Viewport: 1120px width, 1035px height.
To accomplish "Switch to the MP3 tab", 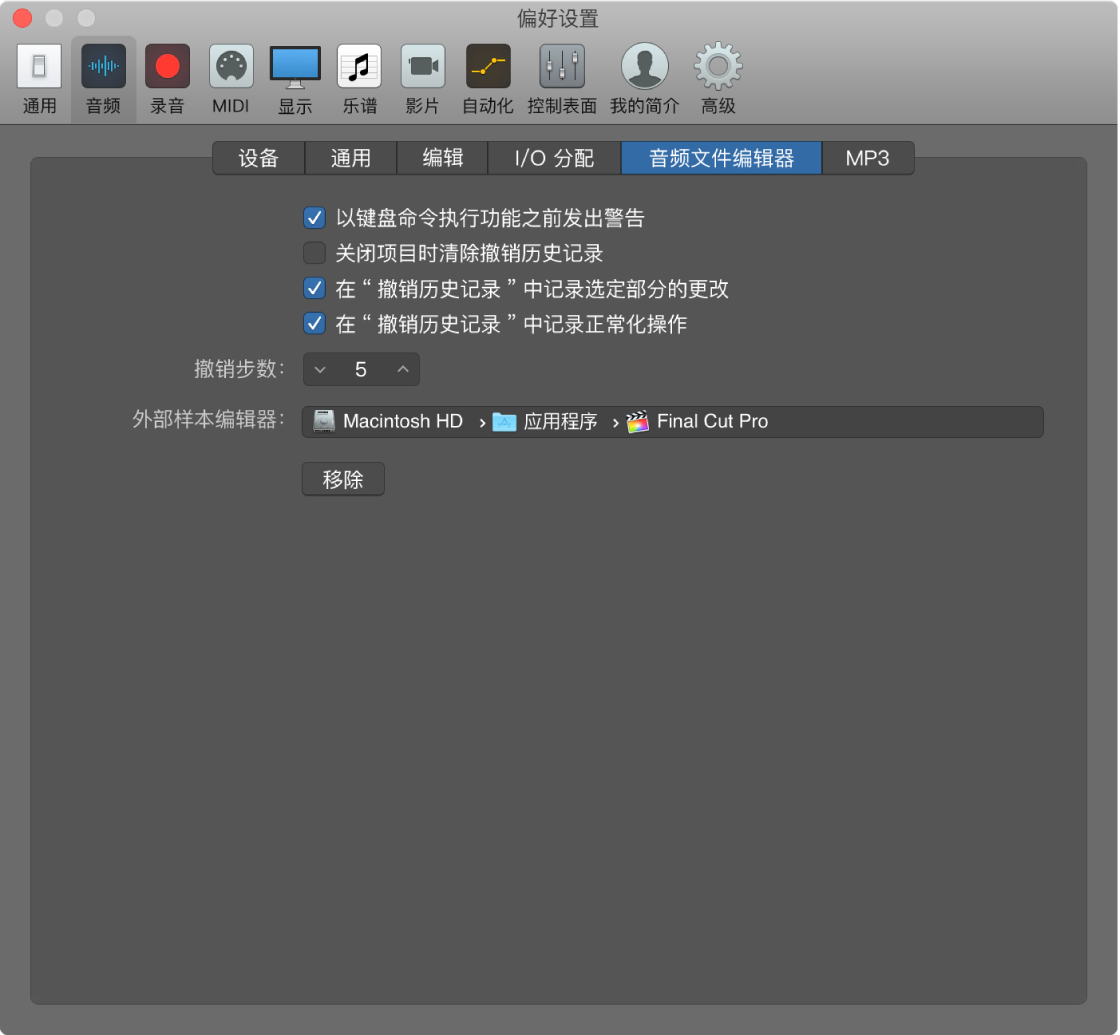I will pos(868,158).
